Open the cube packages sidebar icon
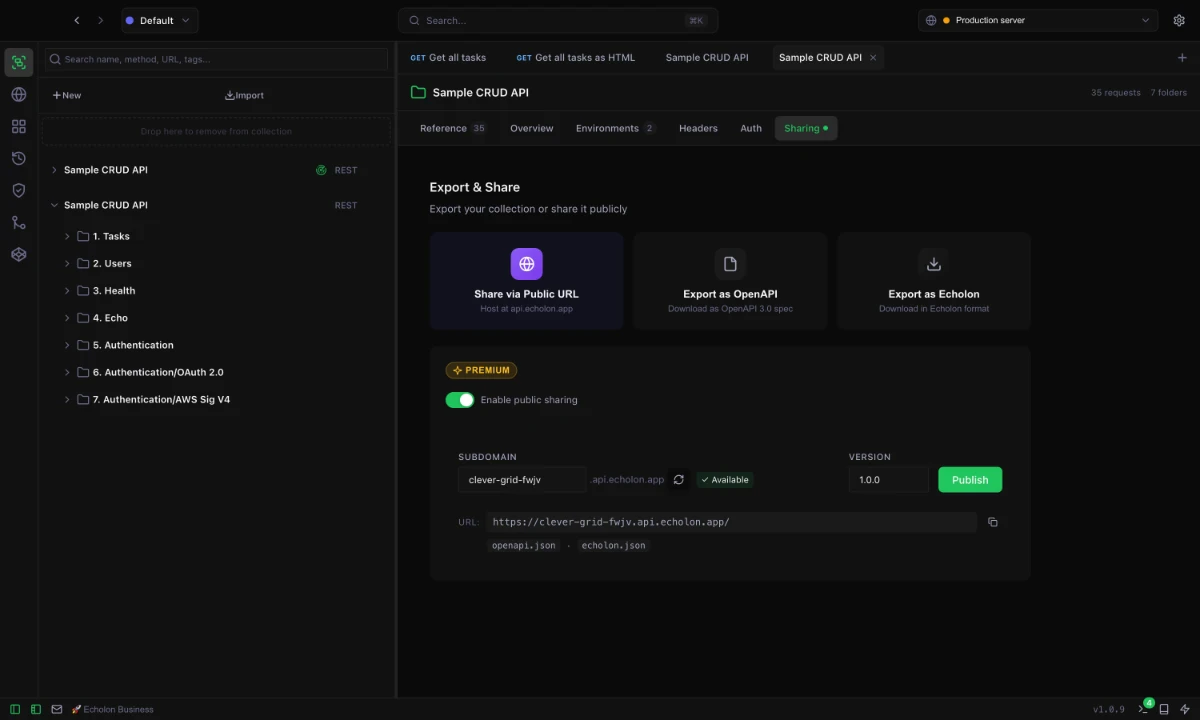This screenshot has height=720, width=1200. click(18, 254)
